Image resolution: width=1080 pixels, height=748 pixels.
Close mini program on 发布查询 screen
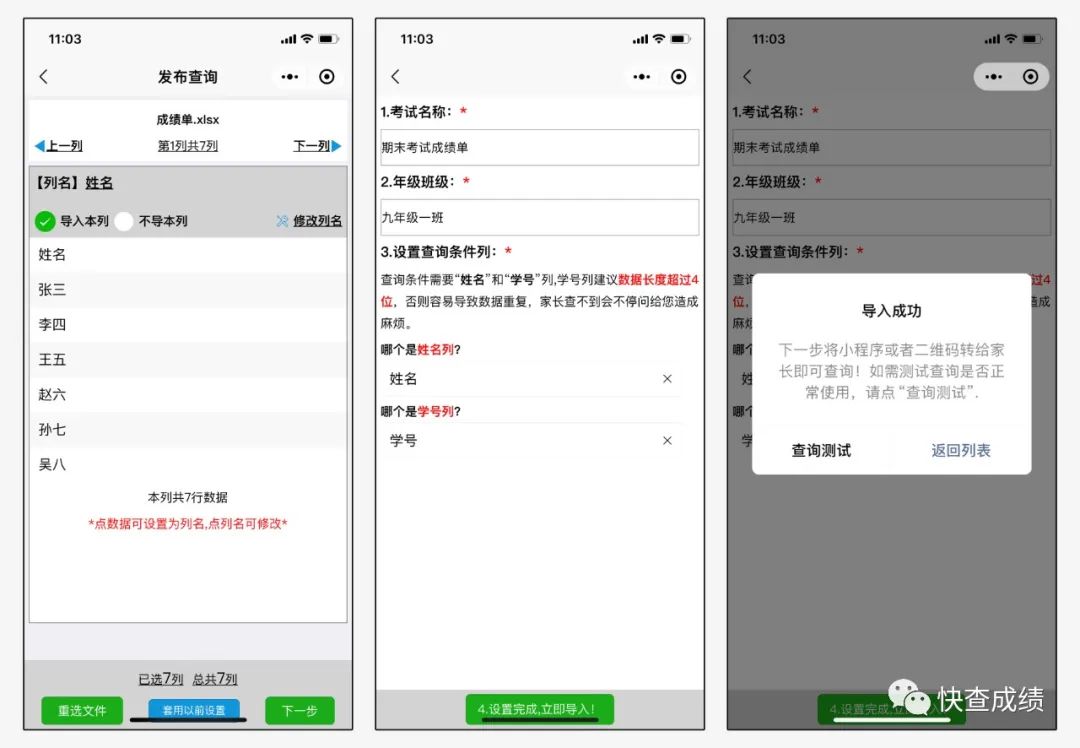pyautogui.click(x=327, y=76)
